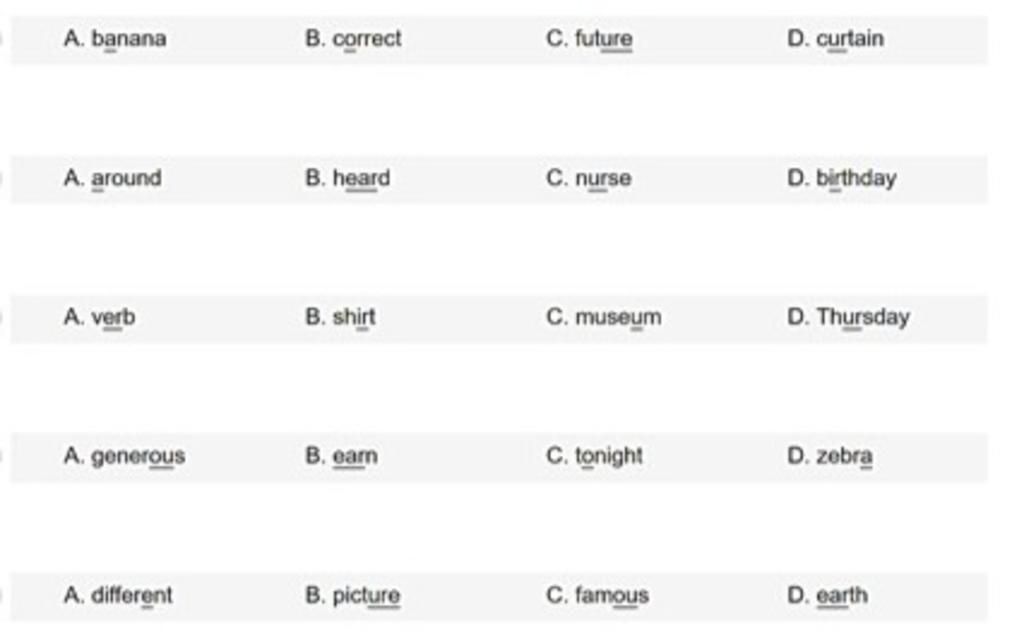
Task: Select answer A. around
Action: click(x=112, y=178)
